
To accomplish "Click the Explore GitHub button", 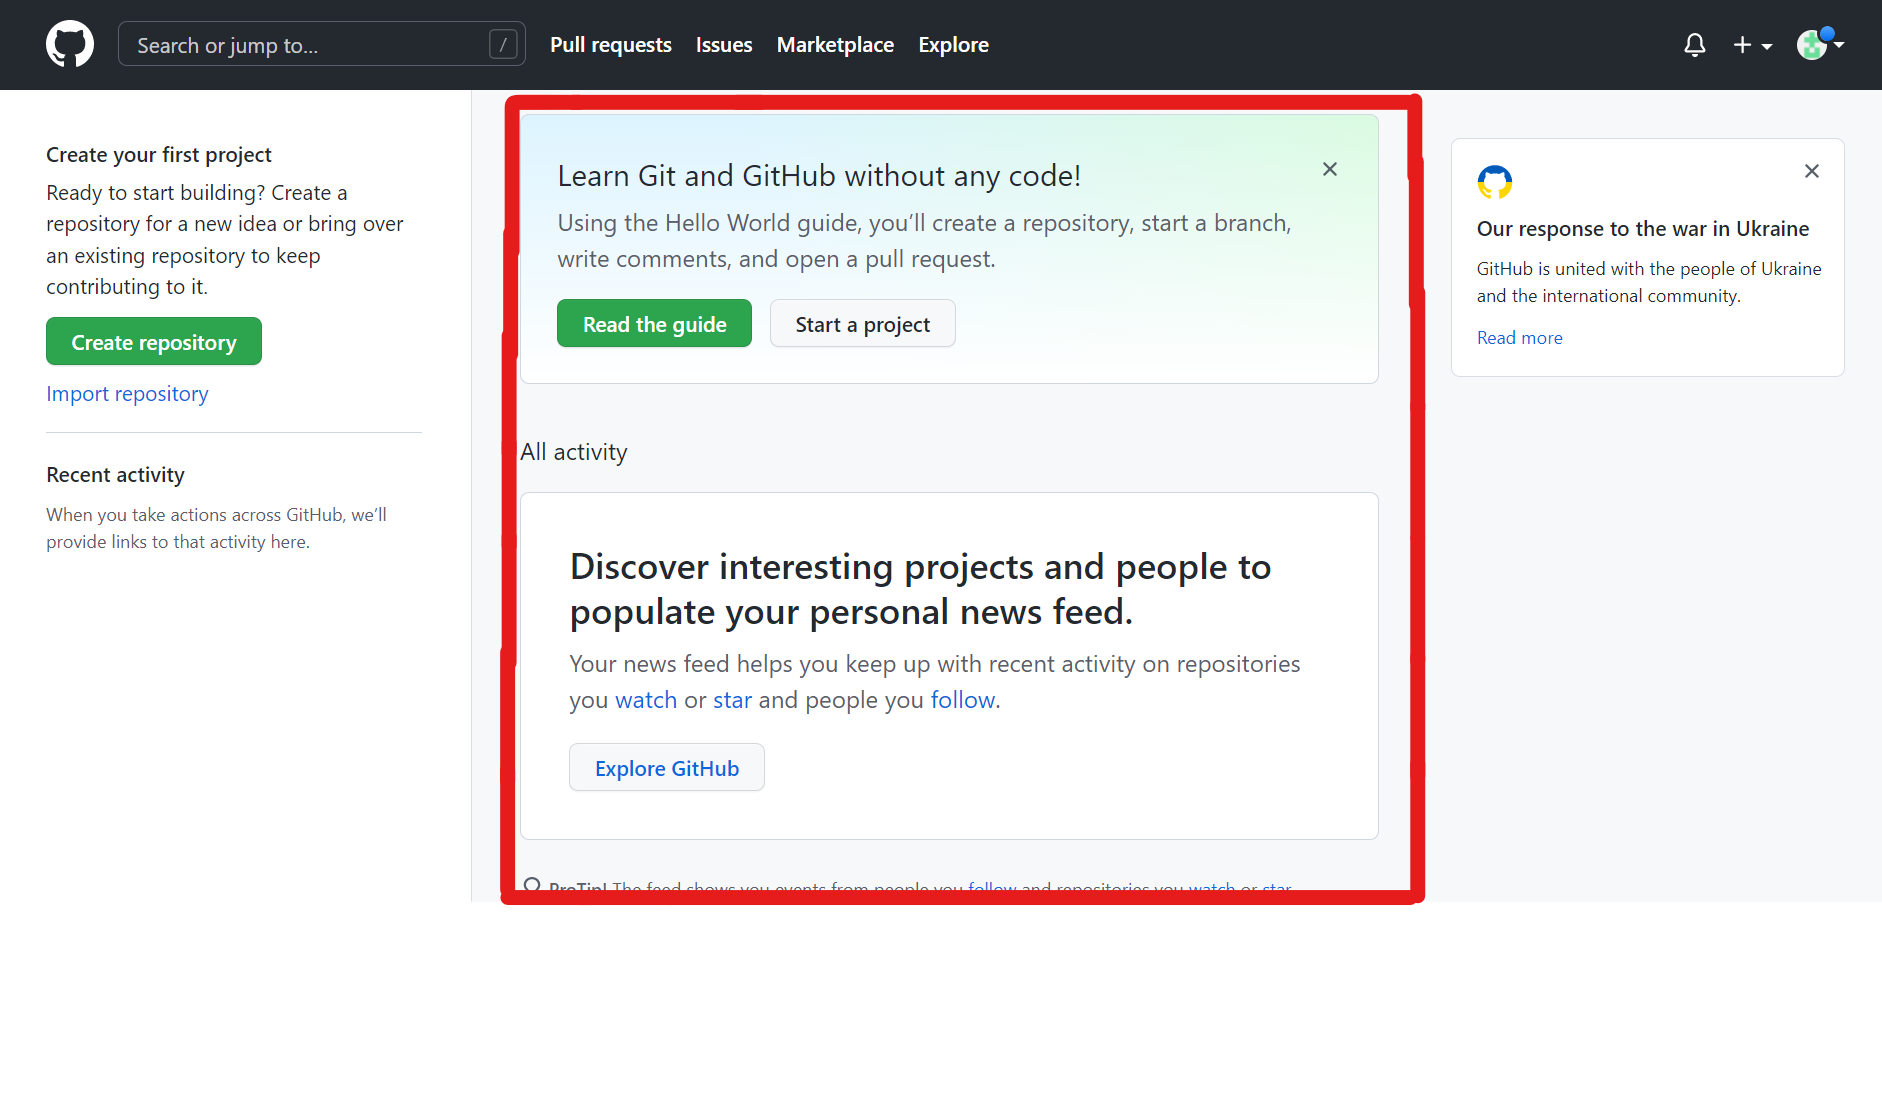I will coord(667,768).
